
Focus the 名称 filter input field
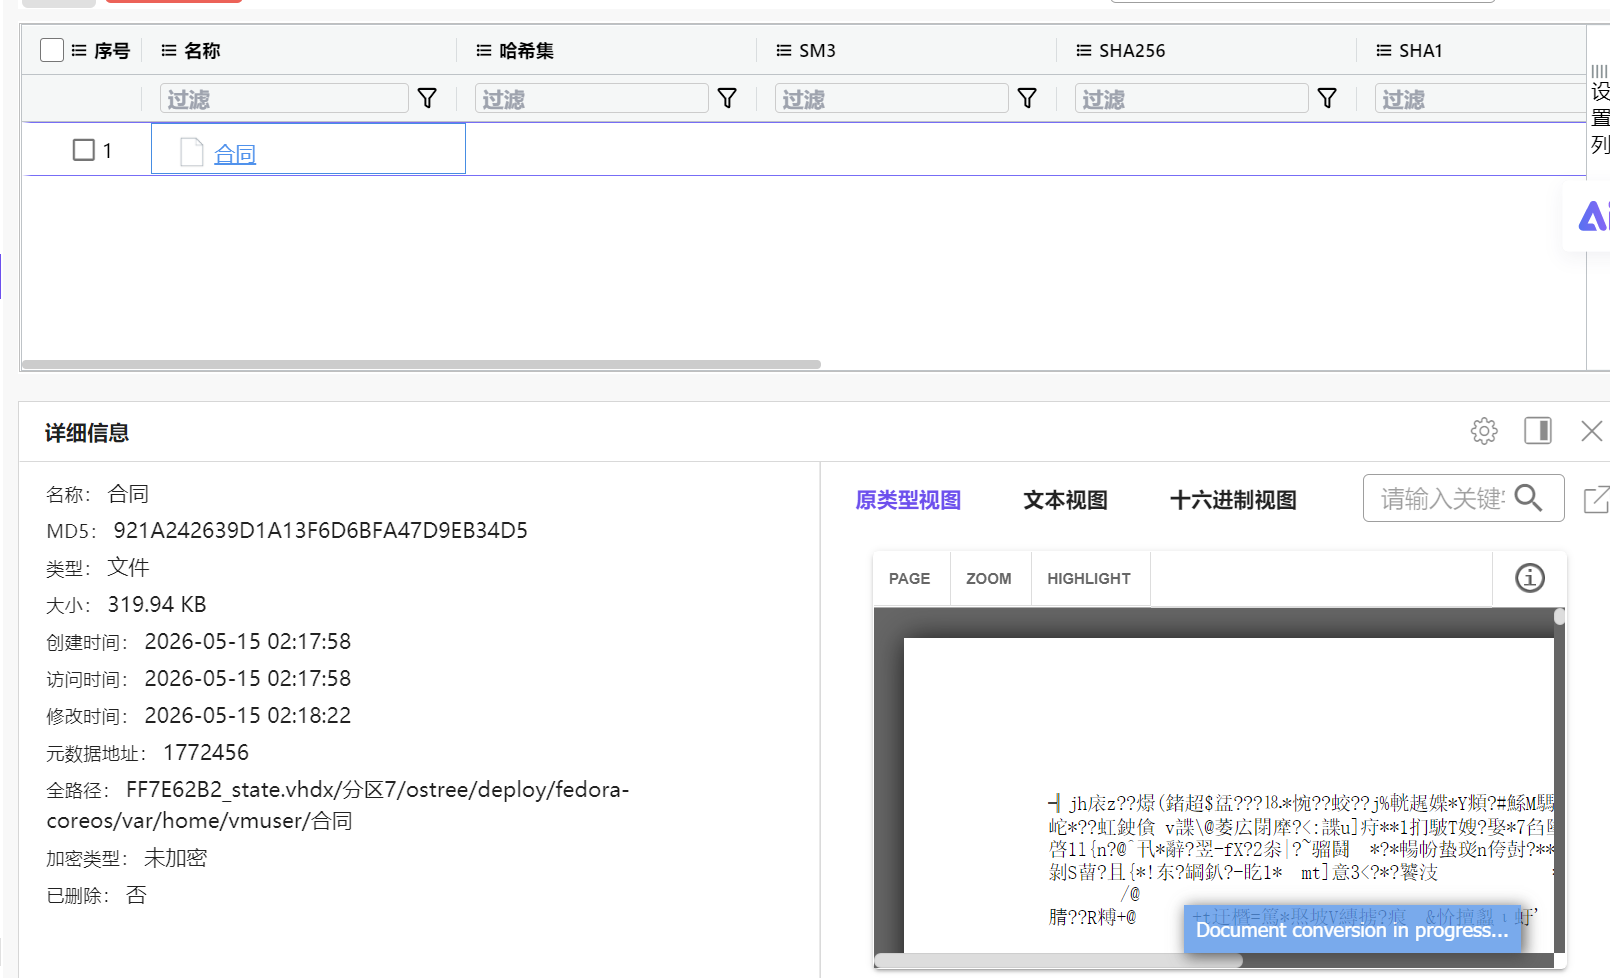[284, 98]
